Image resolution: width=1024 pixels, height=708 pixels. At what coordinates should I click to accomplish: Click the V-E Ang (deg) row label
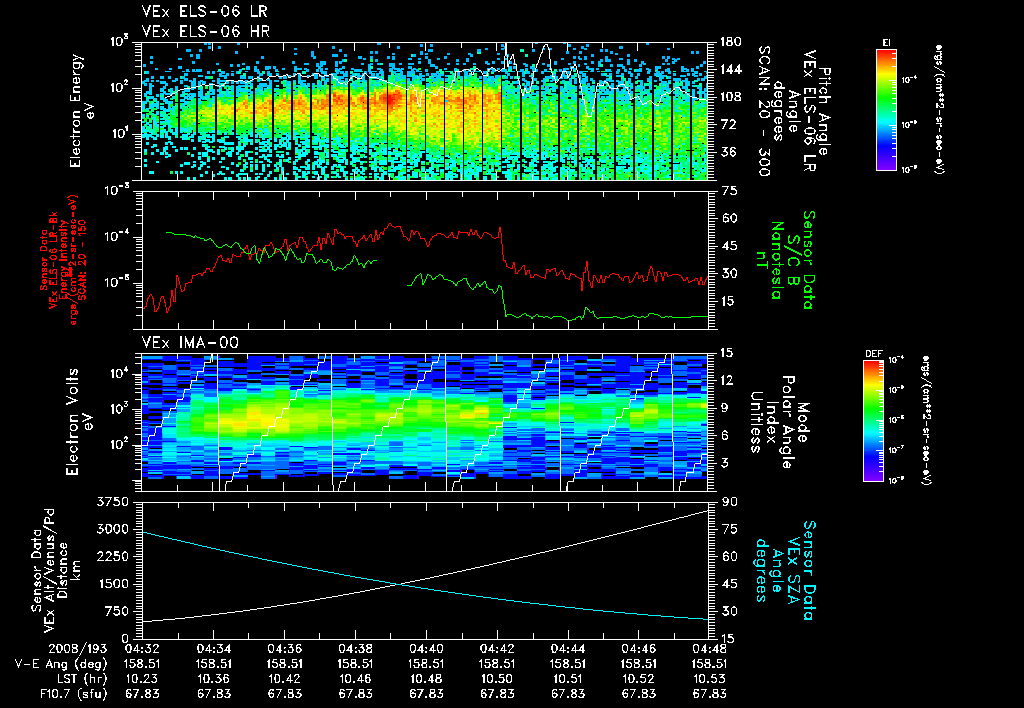(61, 664)
